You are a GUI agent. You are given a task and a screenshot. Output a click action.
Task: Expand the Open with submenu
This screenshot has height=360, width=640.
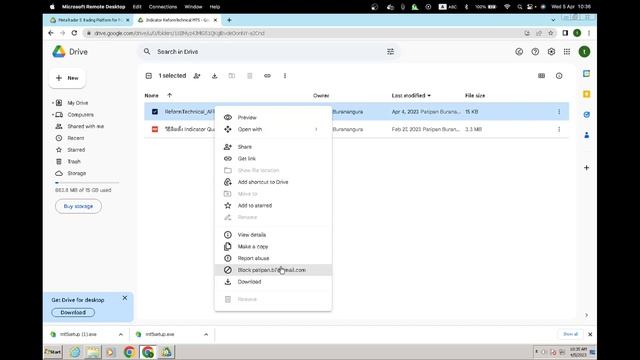click(x=316, y=129)
